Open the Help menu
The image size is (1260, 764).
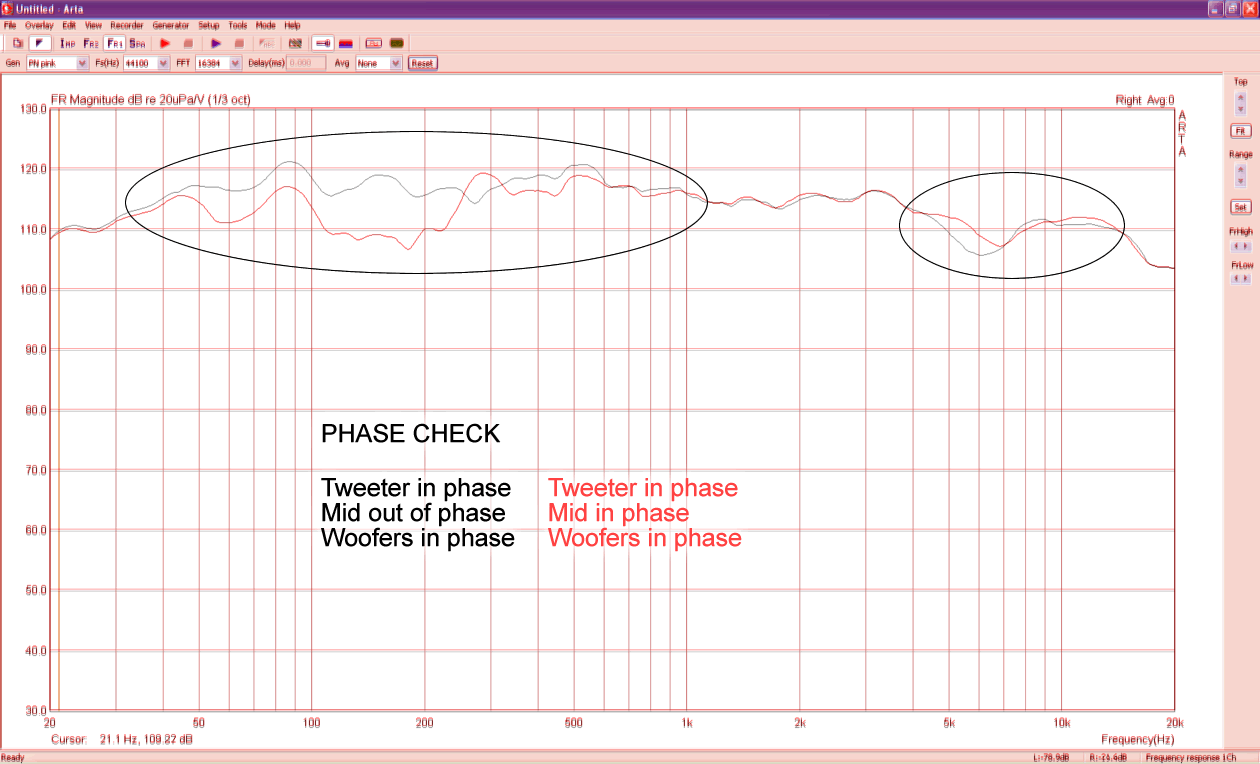(292, 24)
